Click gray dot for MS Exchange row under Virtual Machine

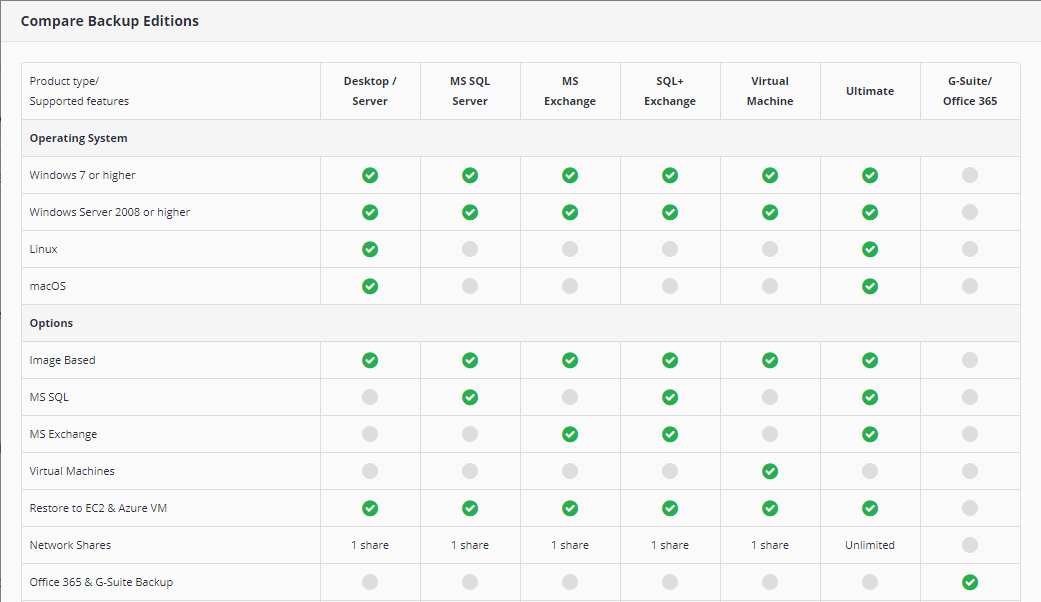(x=770, y=434)
